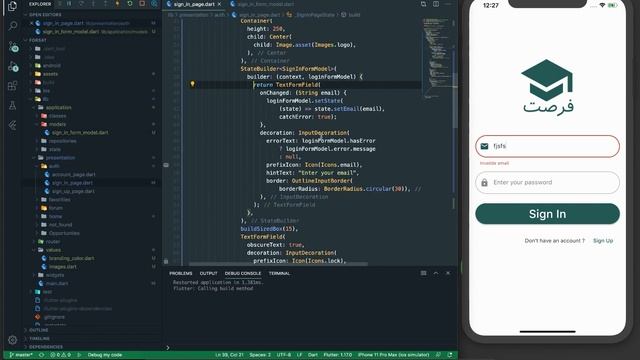Click the feedback icon in status bar

pyautogui.click(x=438, y=355)
